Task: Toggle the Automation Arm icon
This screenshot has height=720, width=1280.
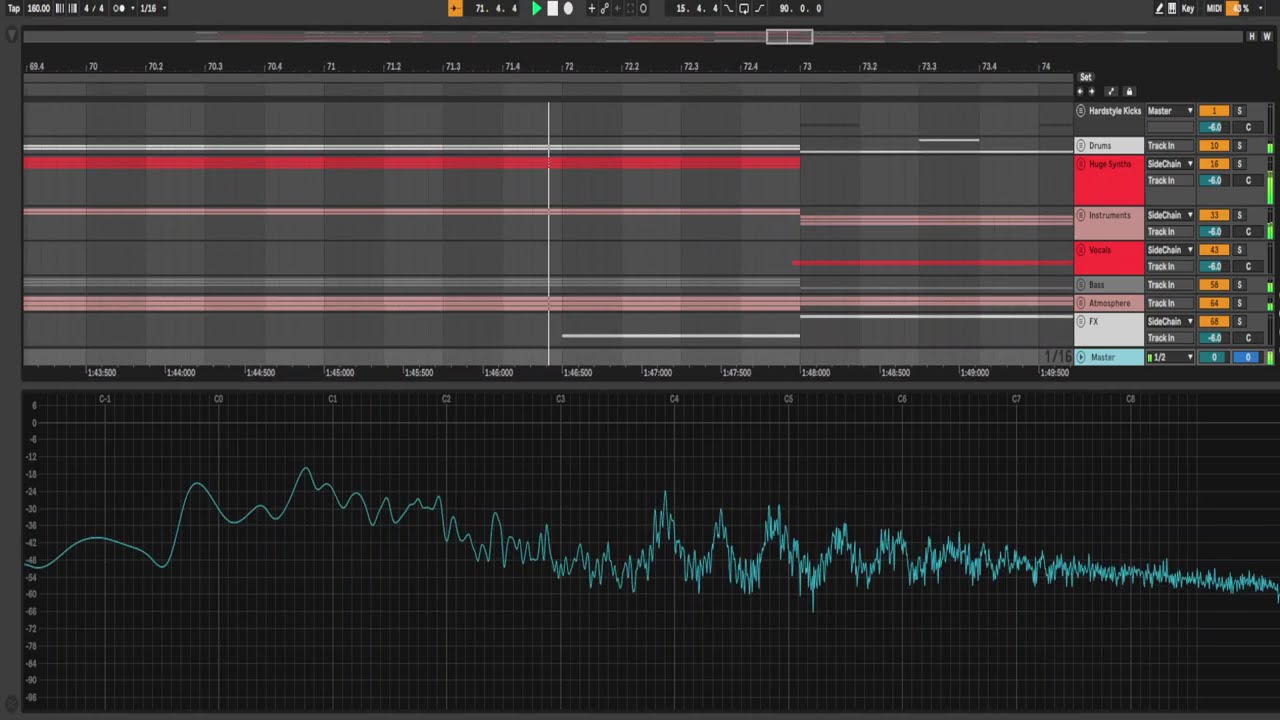Action: point(604,8)
